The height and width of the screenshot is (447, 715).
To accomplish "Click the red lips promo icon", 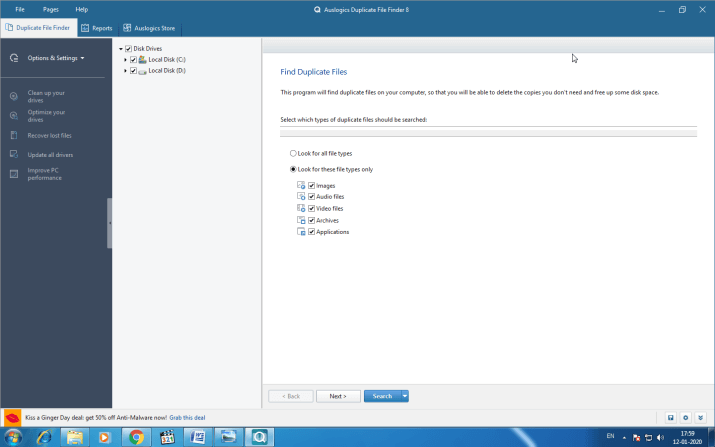I will (x=12, y=417).
